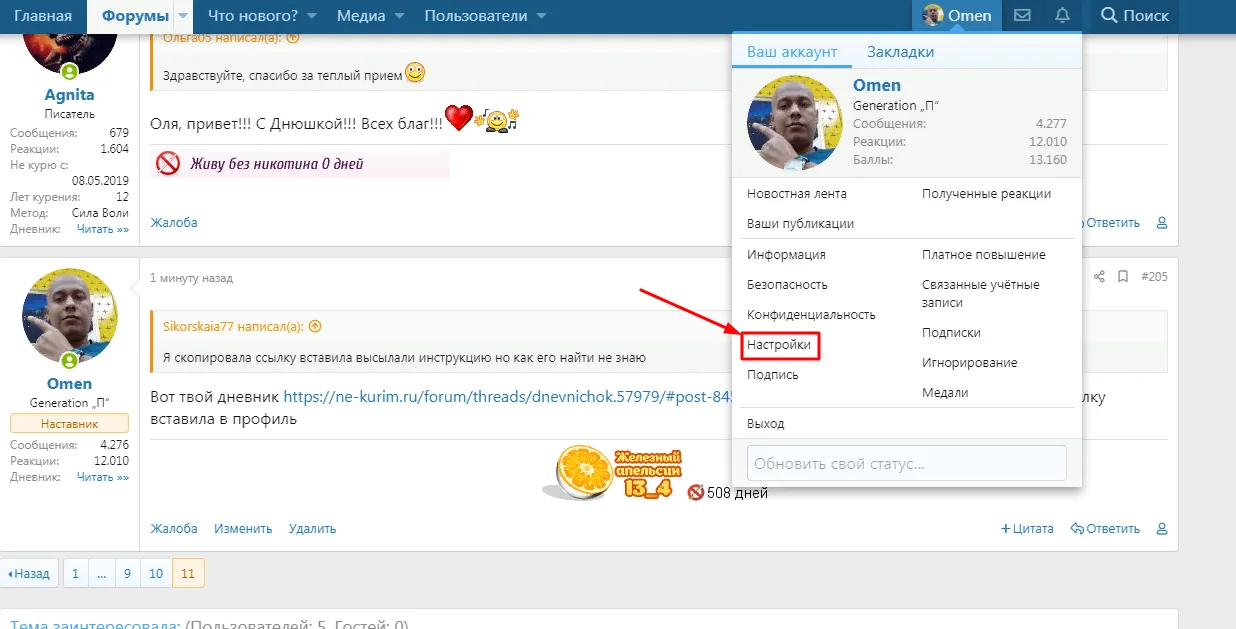Screen dimensions: 1236x629
Task: Jump to quoted Ольга05 post via arrow icon
Action: pos(293,39)
